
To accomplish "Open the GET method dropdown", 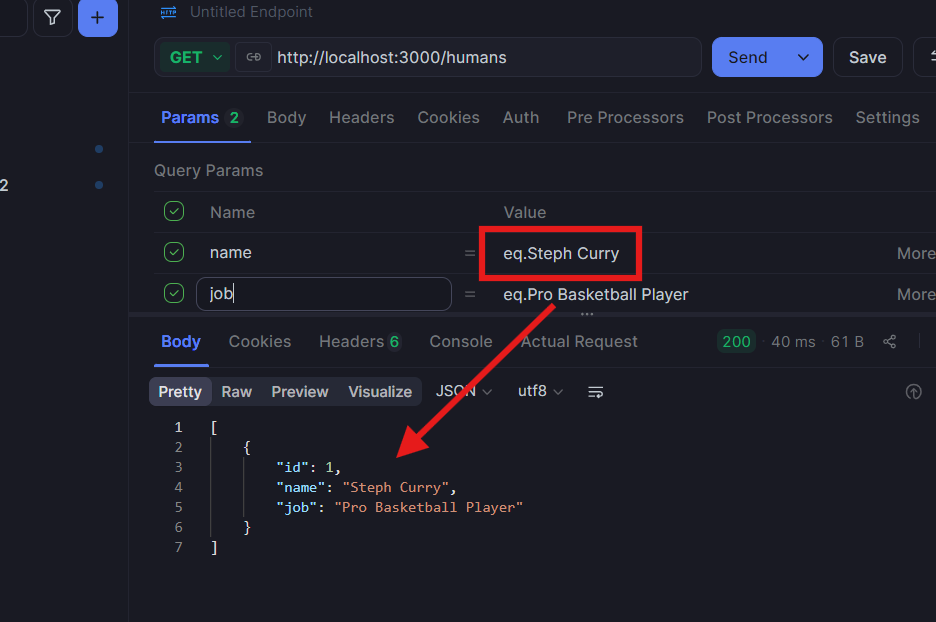I will [x=193, y=57].
